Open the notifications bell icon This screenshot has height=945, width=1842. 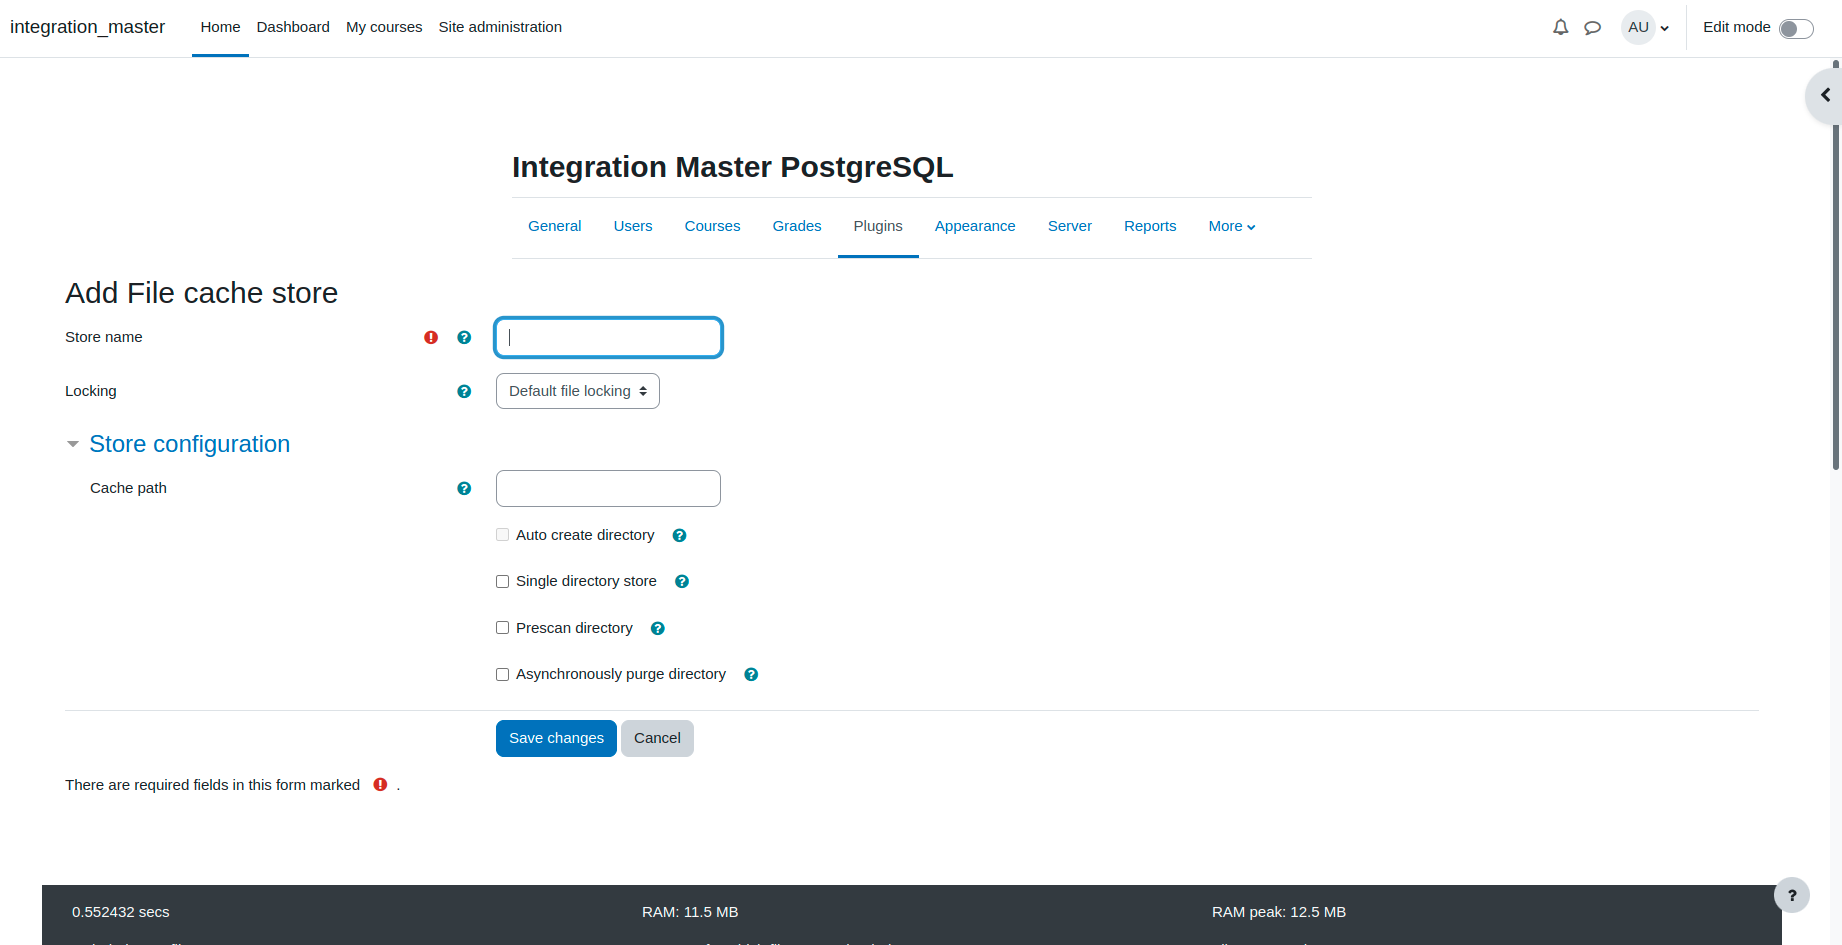(x=1560, y=27)
